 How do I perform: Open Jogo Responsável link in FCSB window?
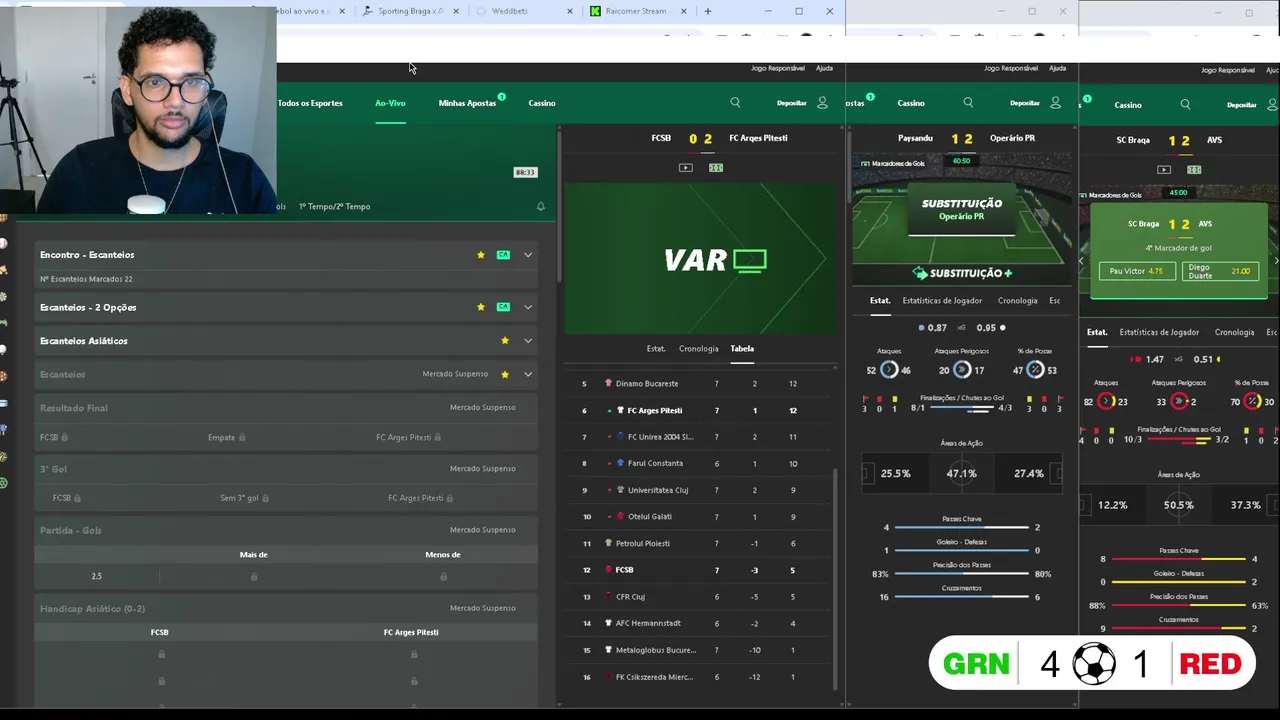778,68
